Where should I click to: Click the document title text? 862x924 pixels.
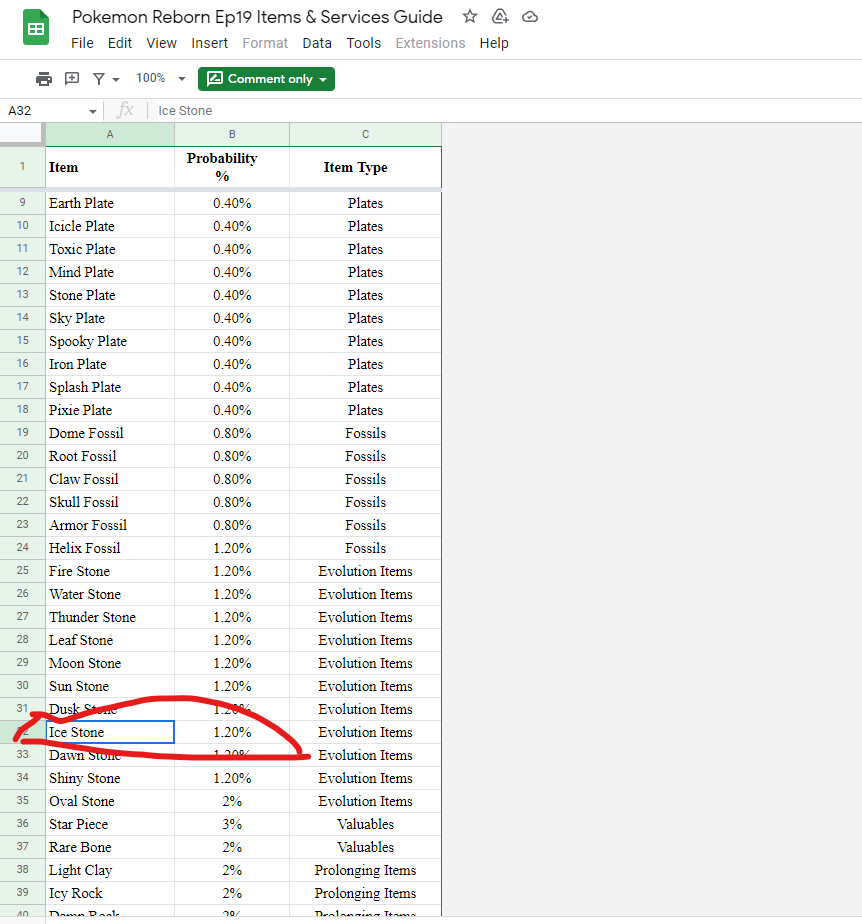click(x=257, y=17)
